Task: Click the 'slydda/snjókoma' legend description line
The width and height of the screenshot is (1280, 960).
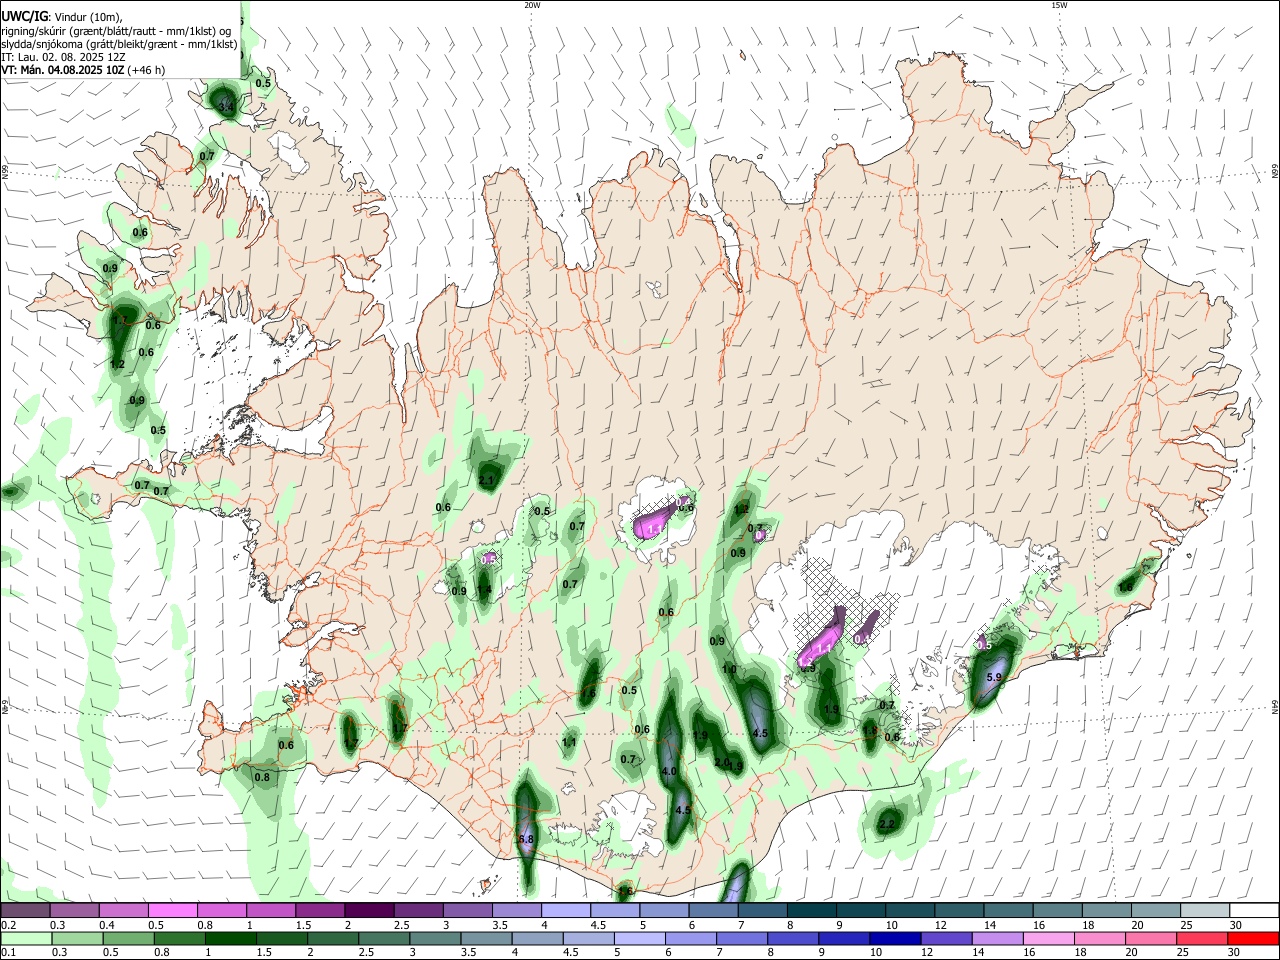Action: point(119,44)
